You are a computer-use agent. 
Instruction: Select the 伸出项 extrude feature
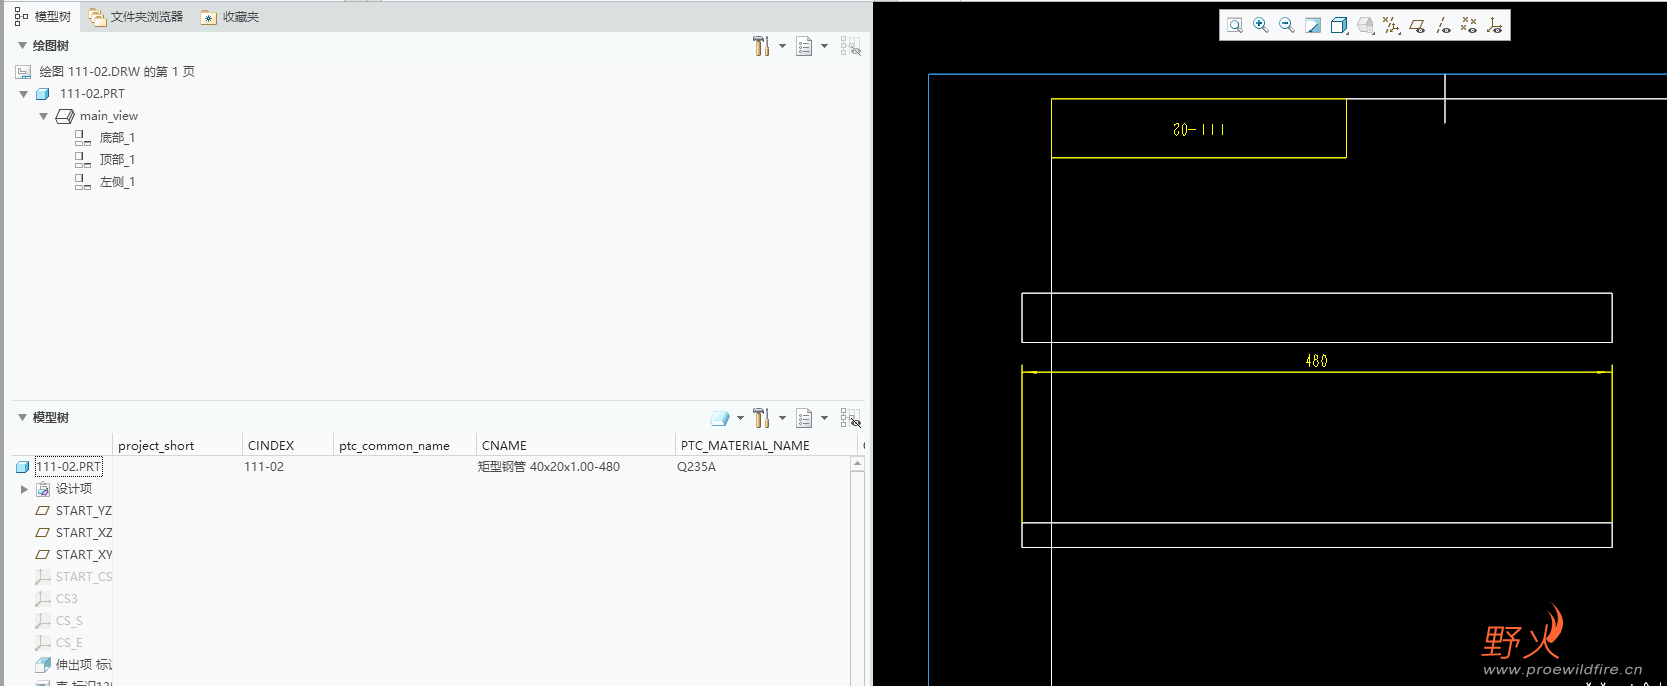click(x=74, y=665)
